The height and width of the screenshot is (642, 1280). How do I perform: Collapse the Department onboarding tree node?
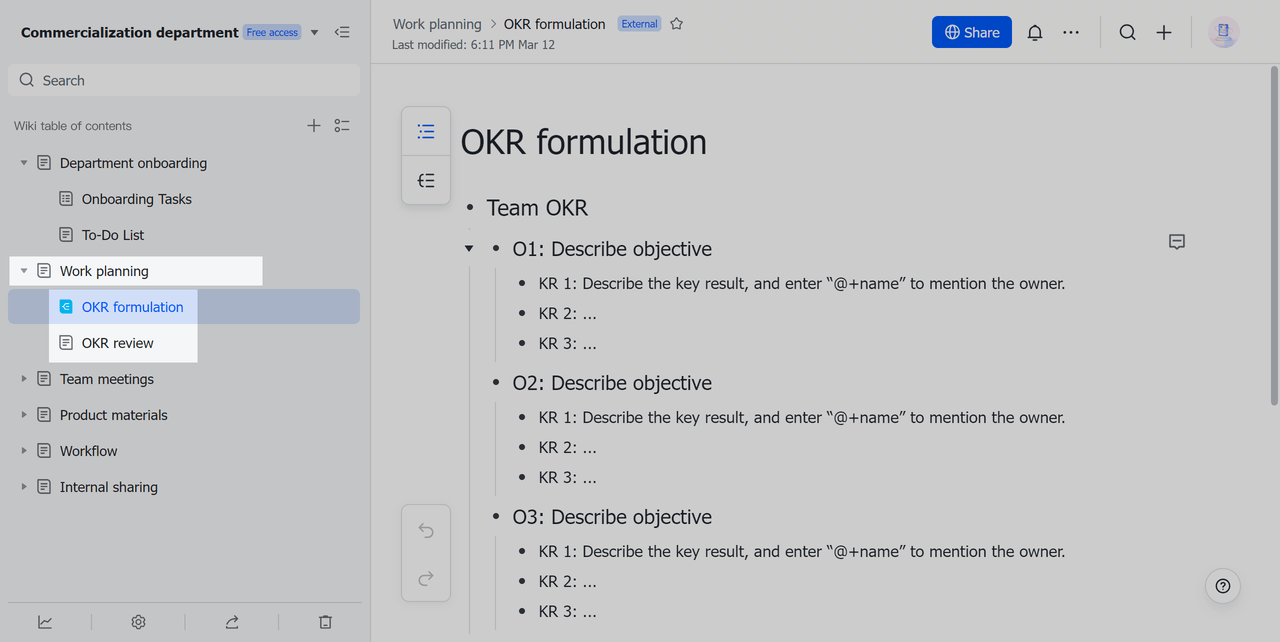24,162
